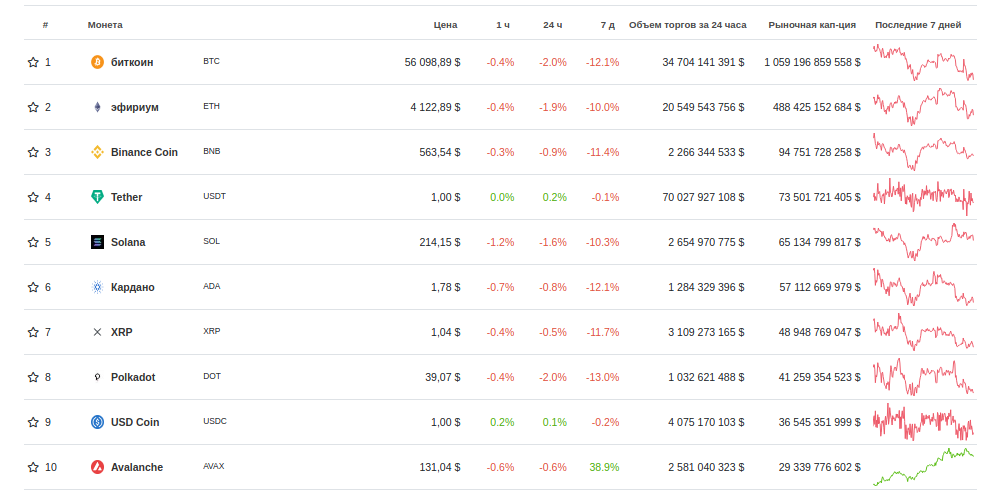Mark Polkadot with the favorite star
Viewport: 1000px width, 491px height.
click(x=33, y=377)
